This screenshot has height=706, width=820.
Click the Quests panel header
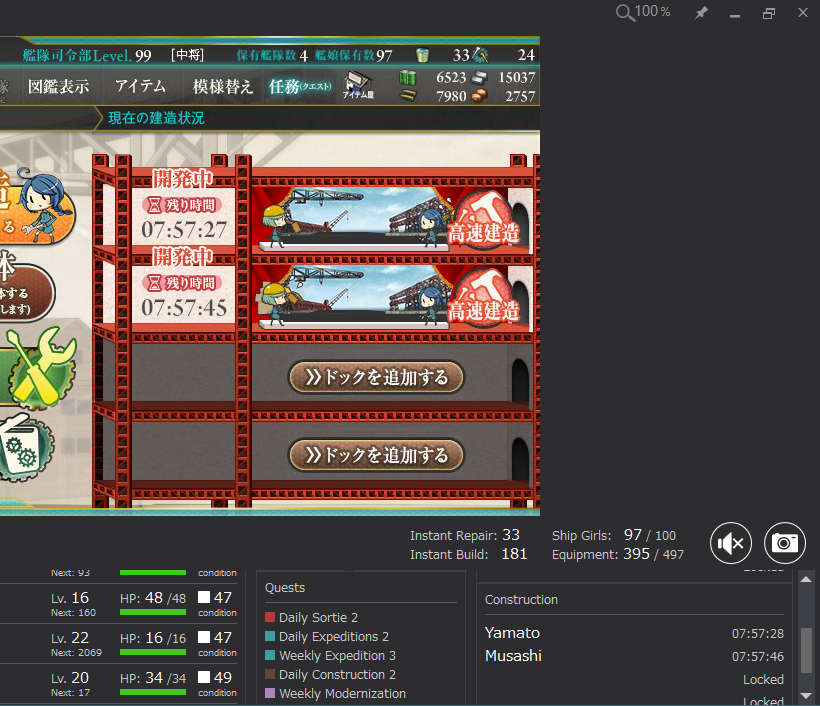pos(285,588)
